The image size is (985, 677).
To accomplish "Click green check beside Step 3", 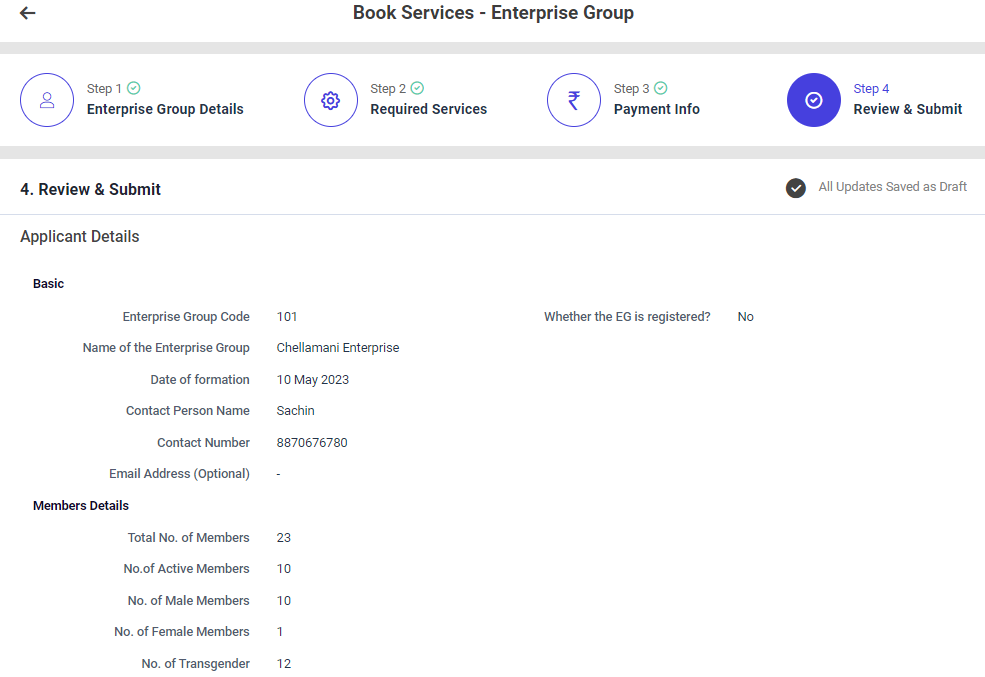I will point(661,88).
